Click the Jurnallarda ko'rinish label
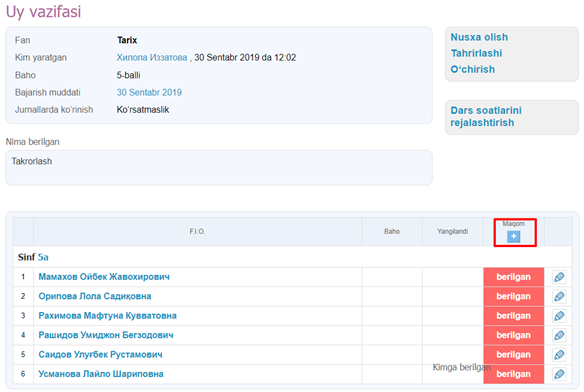The image size is (584, 392). point(54,110)
